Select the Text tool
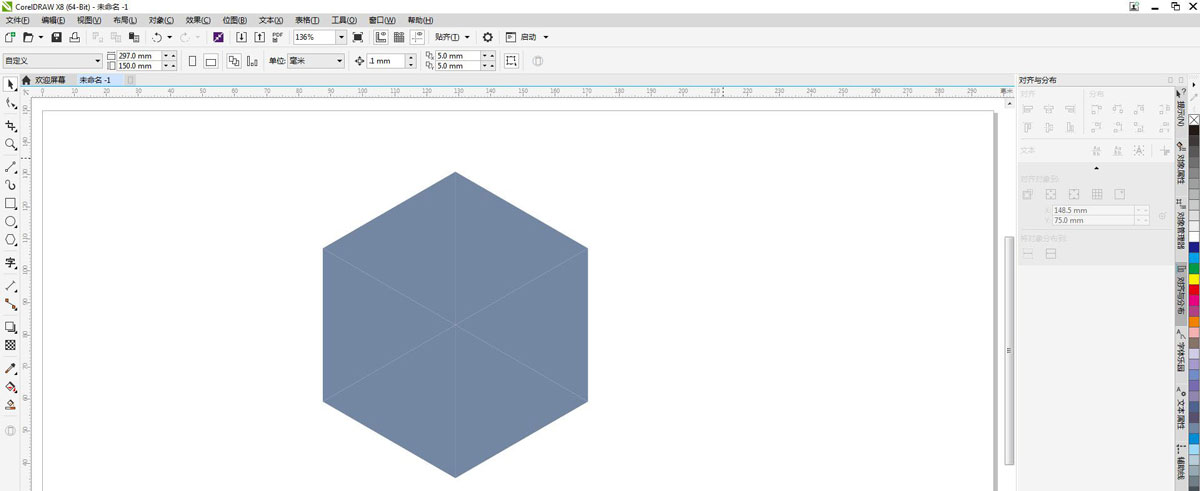The height and width of the screenshot is (491, 1200). [10, 263]
